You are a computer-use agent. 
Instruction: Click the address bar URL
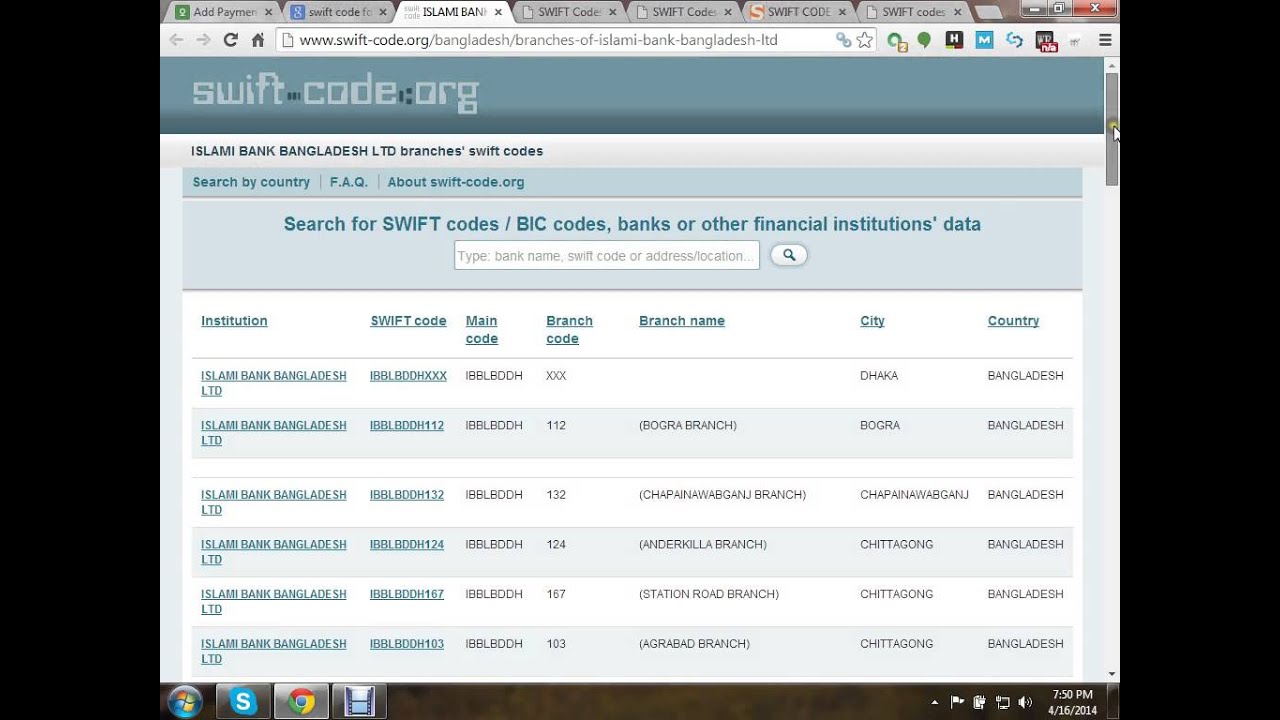tap(538, 40)
